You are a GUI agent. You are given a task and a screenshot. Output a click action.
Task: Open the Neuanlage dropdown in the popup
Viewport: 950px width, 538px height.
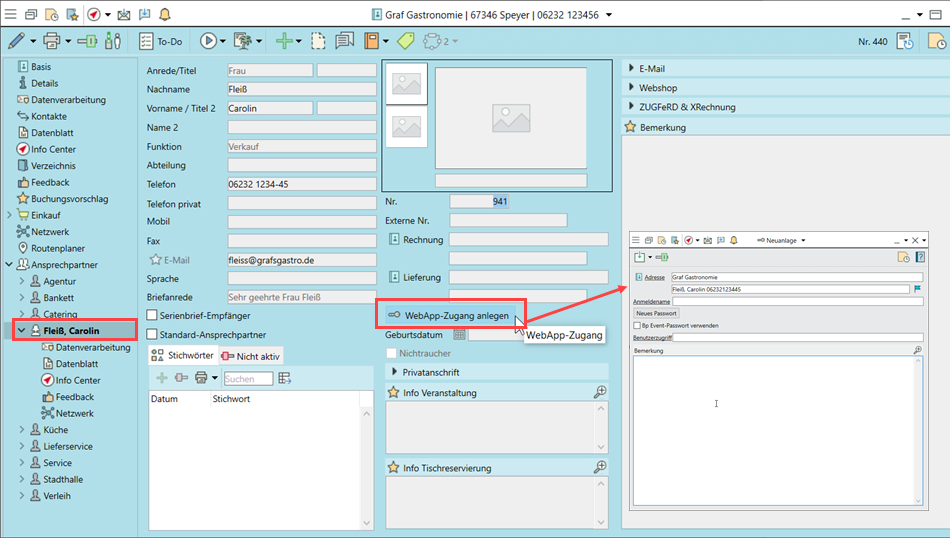click(782, 240)
